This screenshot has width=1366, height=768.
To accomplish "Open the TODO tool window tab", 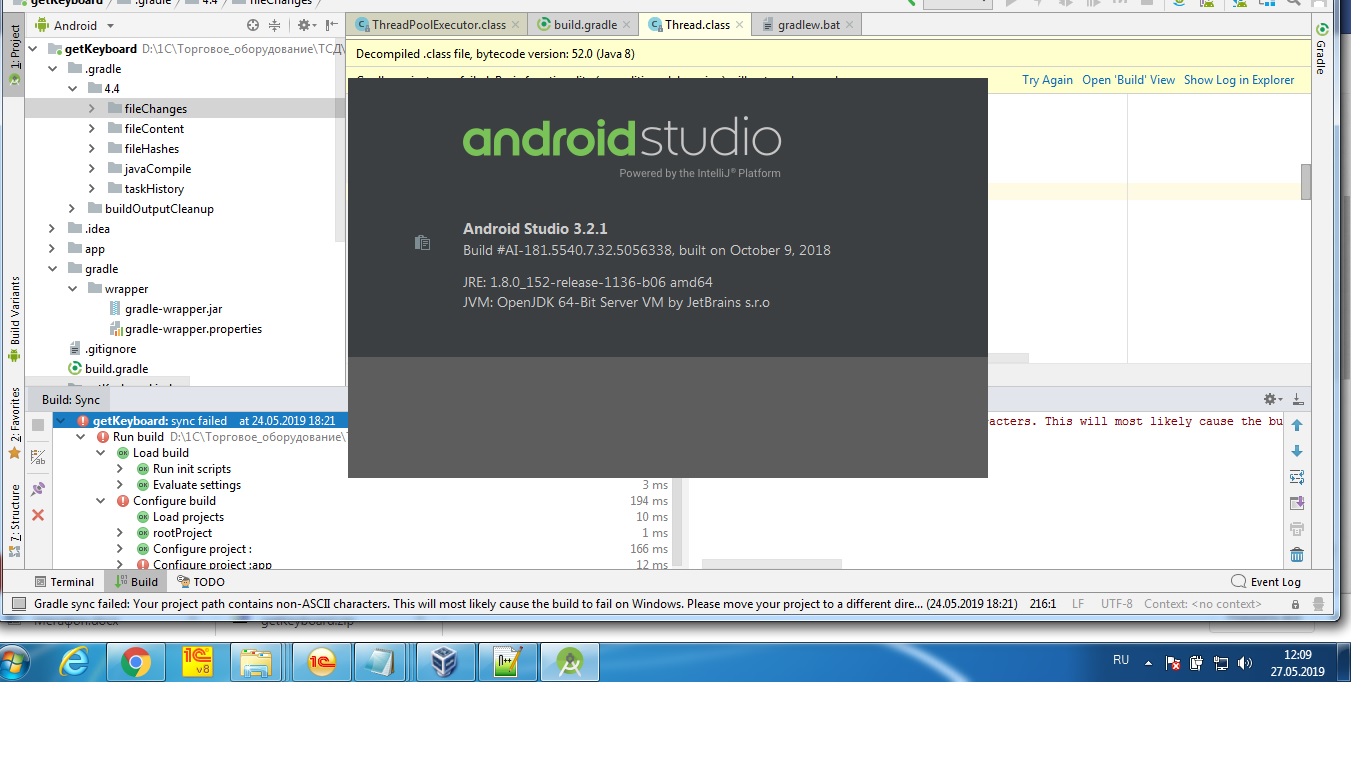I will click(x=201, y=582).
